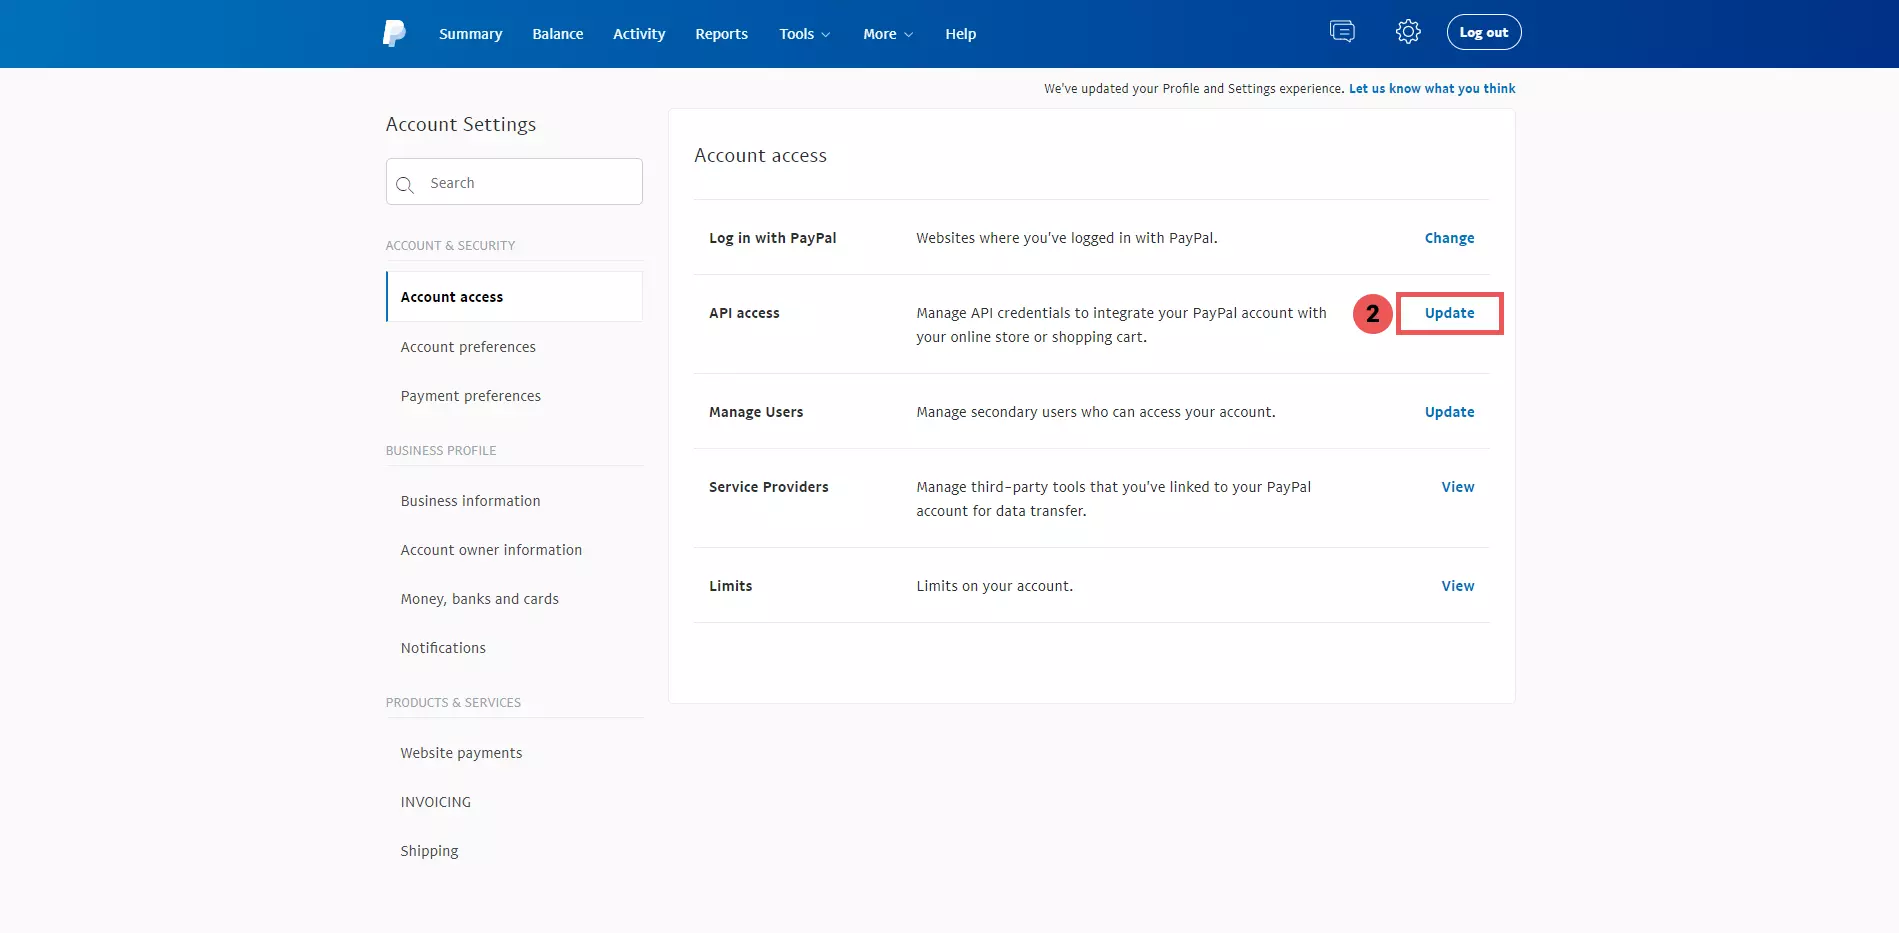Open Business information settings
Viewport: 1899px width, 933px height.
[470, 501]
